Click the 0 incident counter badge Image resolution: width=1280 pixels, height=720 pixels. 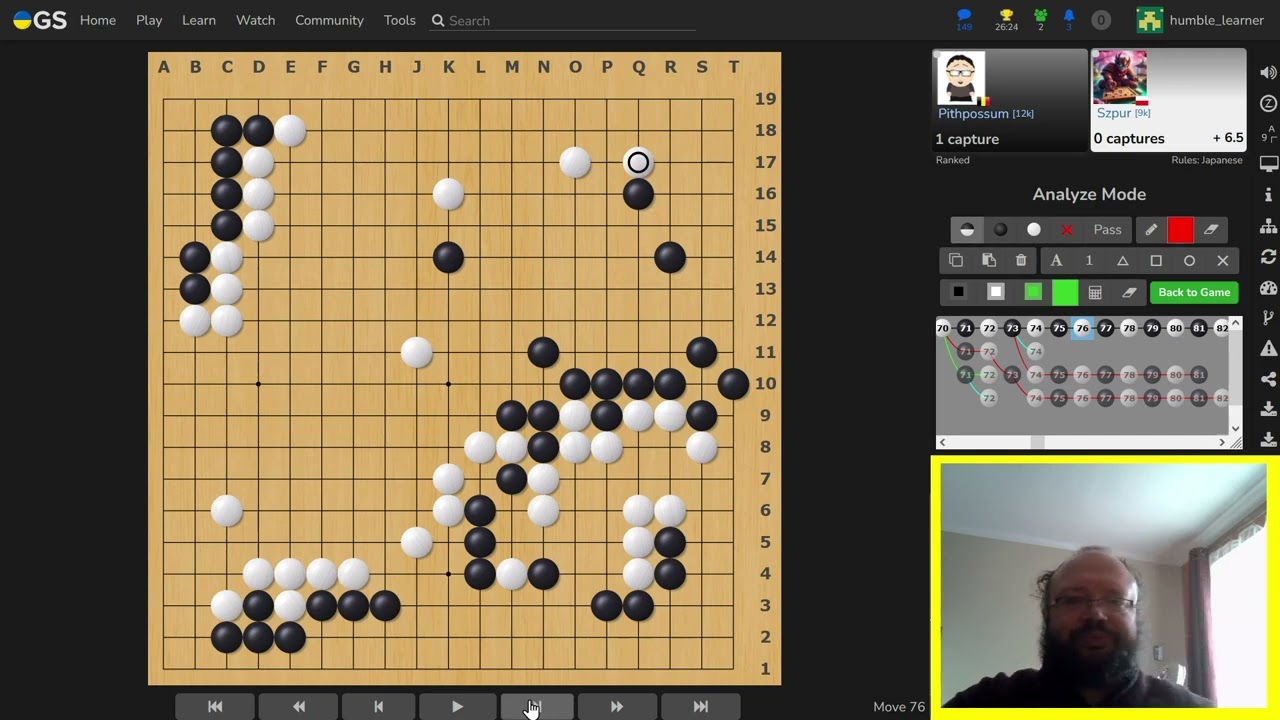coord(1101,20)
